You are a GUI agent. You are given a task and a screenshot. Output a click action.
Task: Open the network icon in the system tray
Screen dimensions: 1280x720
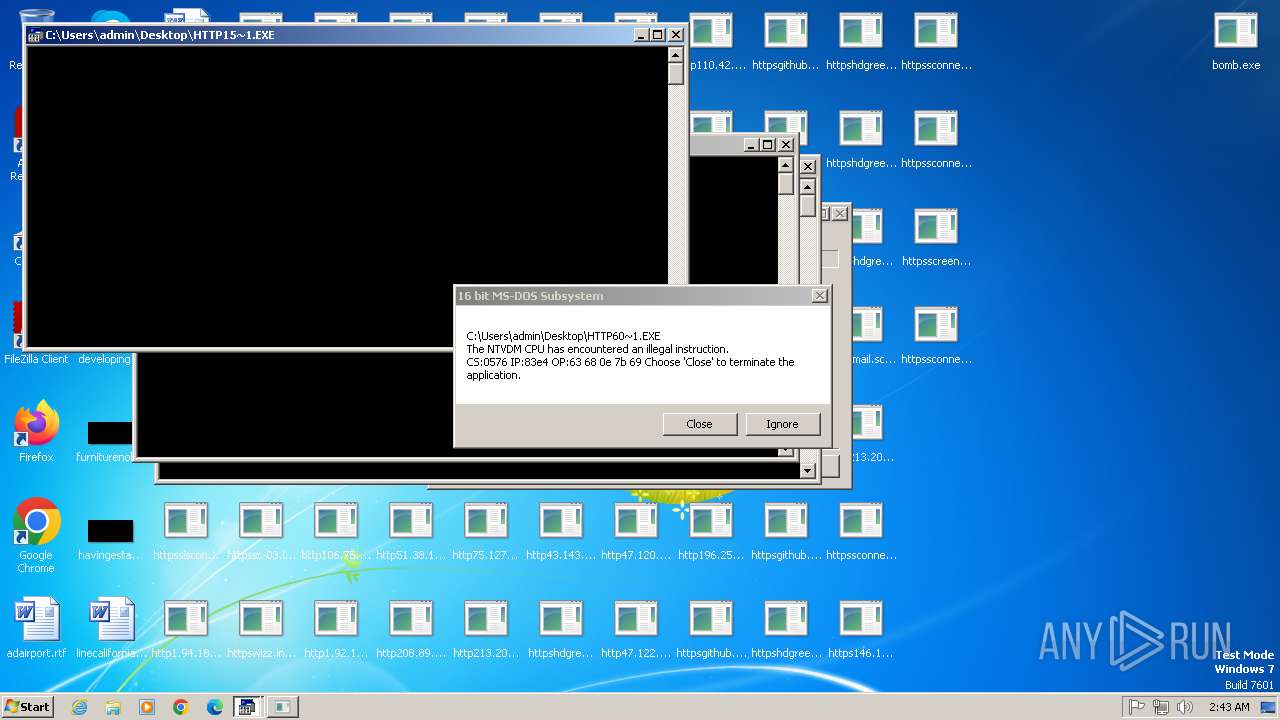click(1161, 707)
